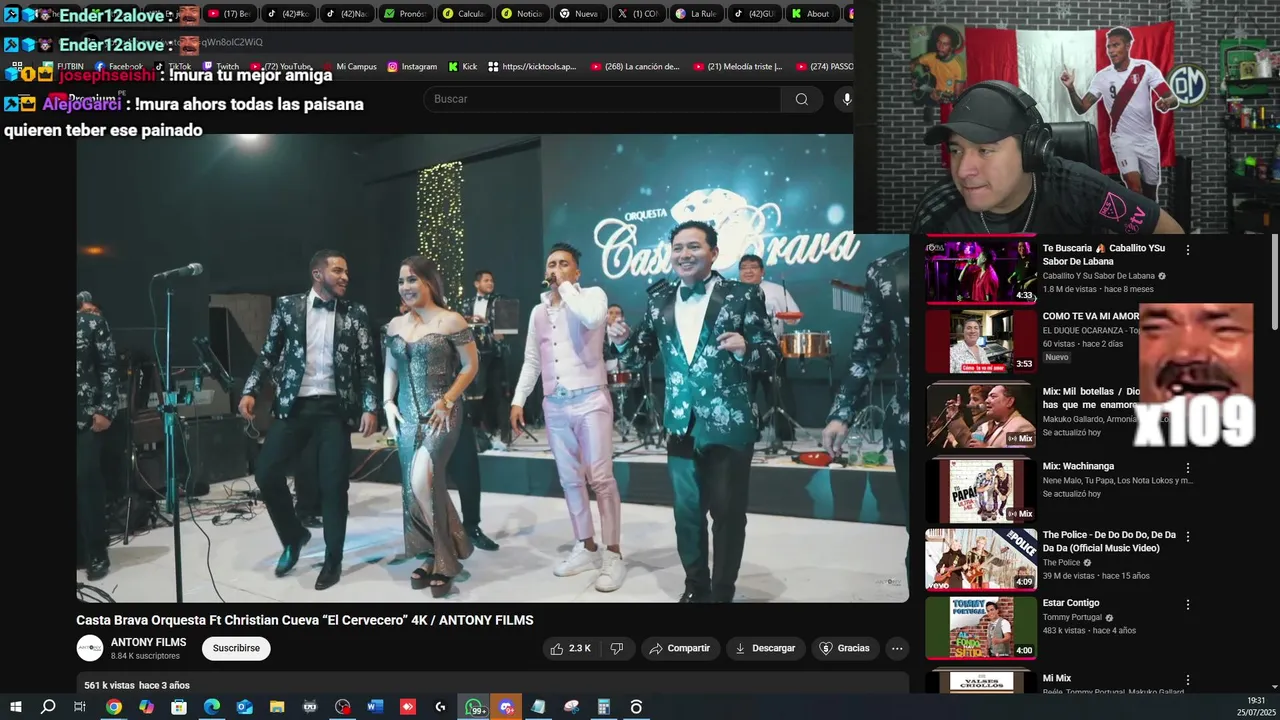The image size is (1280, 720).
Task: Open the Twitch bookmark
Action: [x=221, y=67]
